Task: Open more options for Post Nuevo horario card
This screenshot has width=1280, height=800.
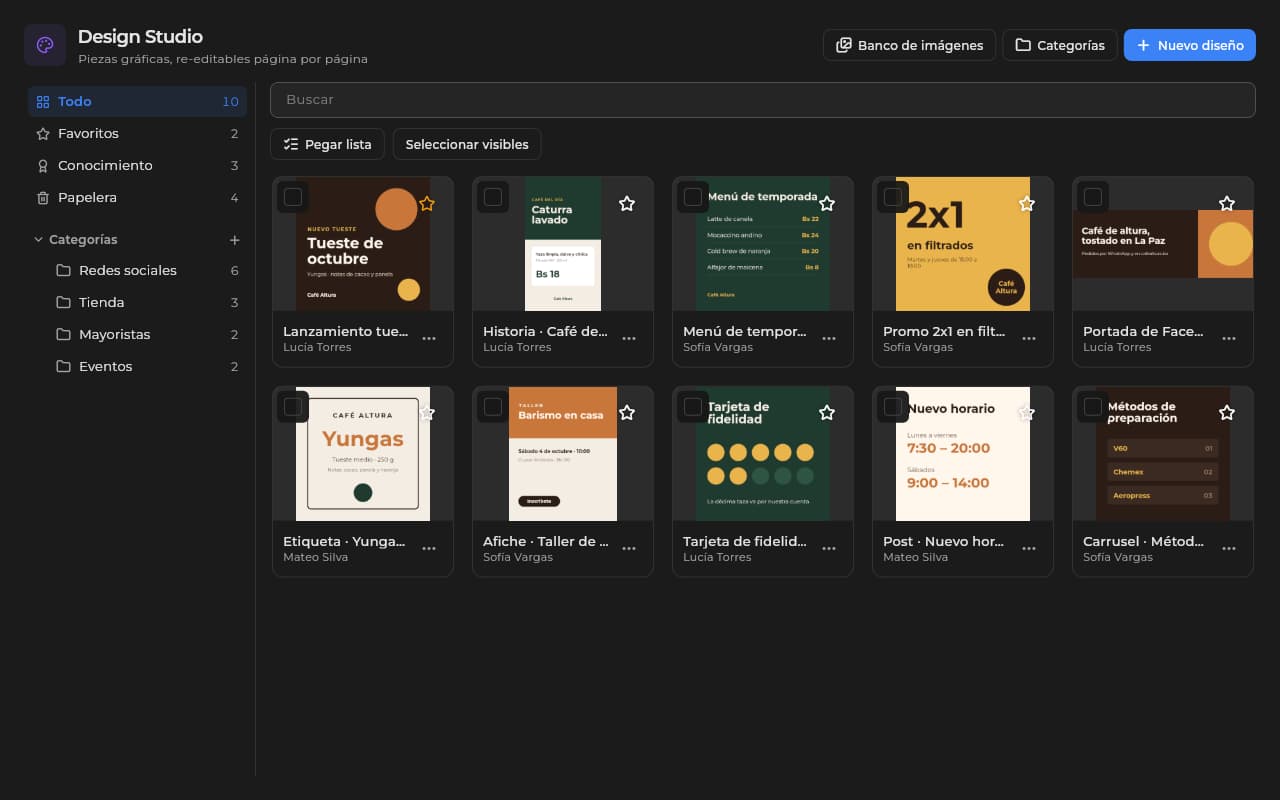Action: coord(1029,549)
